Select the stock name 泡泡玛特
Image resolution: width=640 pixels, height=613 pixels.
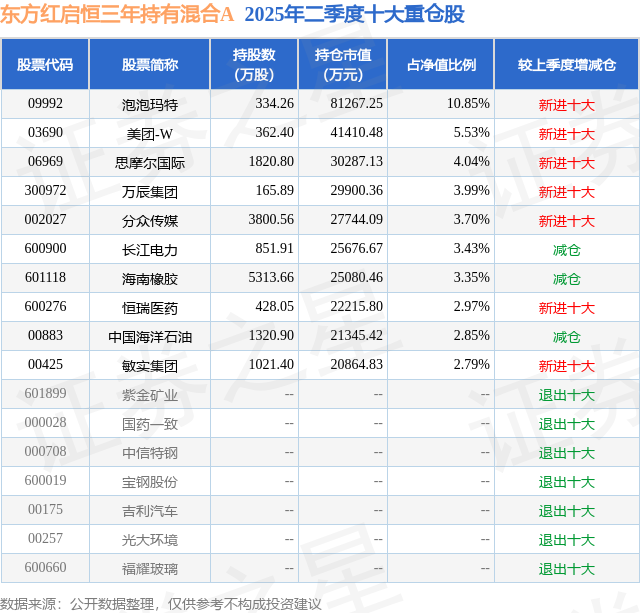click(x=150, y=105)
